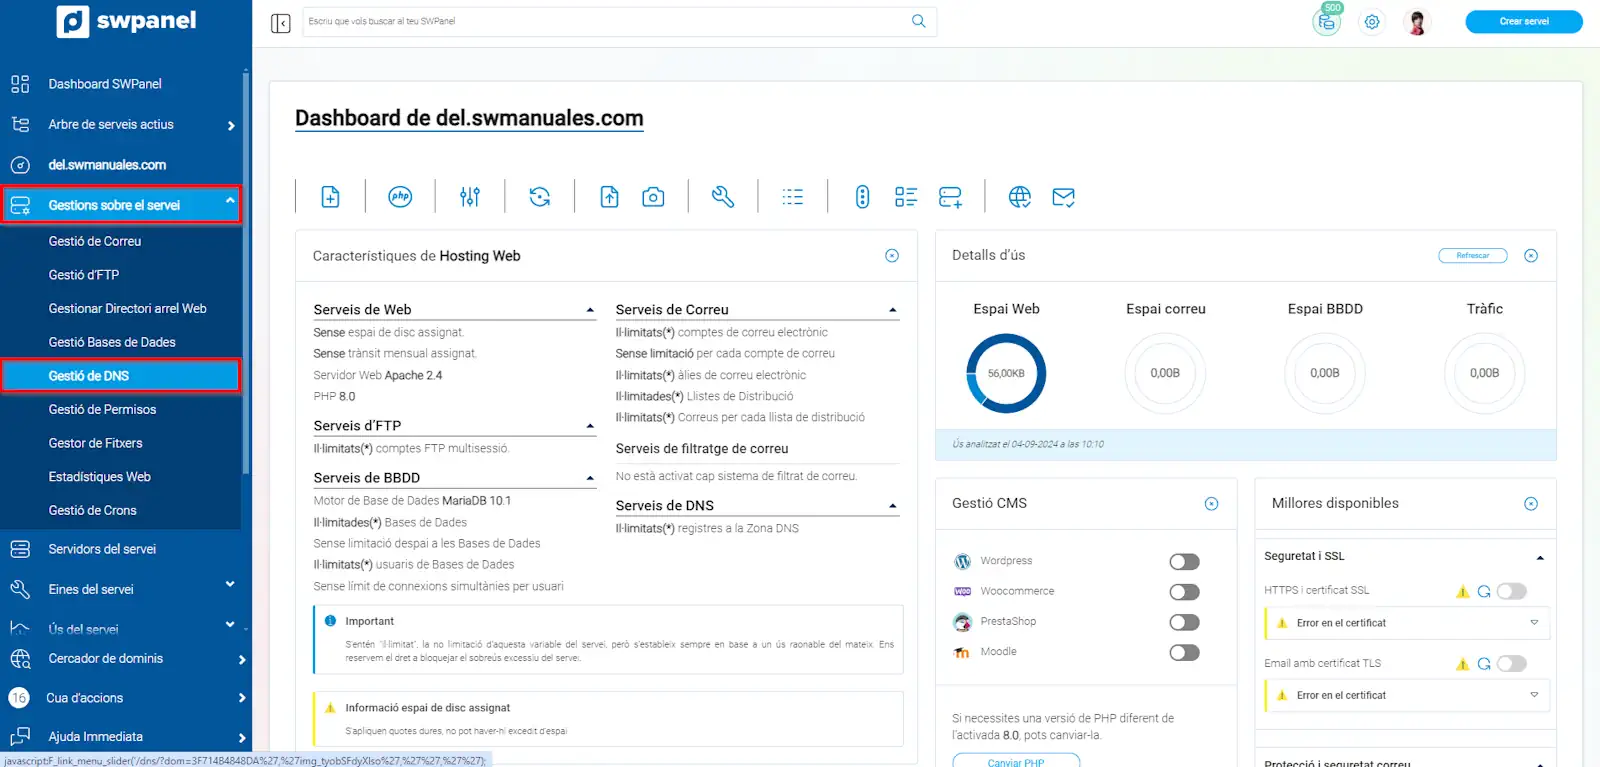Refresh Email amb certificat TLS icon
The width and height of the screenshot is (1600, 767).
(1484, 664)
